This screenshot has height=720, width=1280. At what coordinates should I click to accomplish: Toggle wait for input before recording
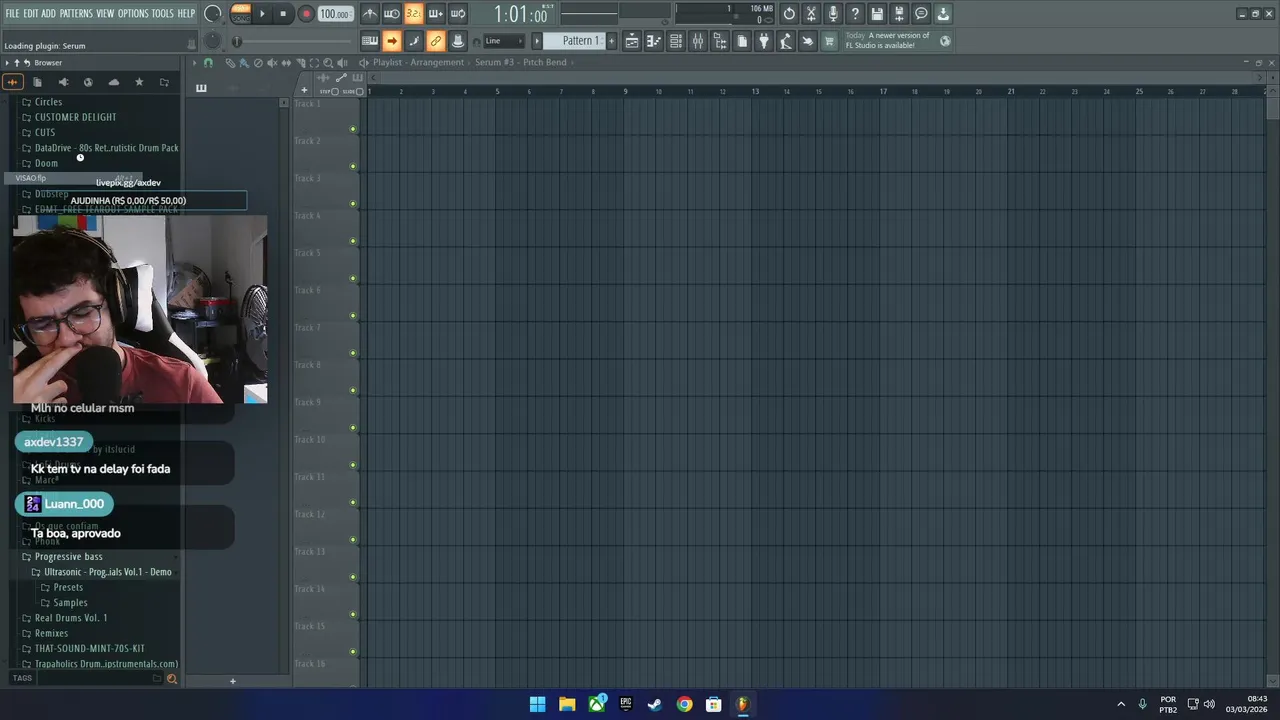tap(392, 14)
